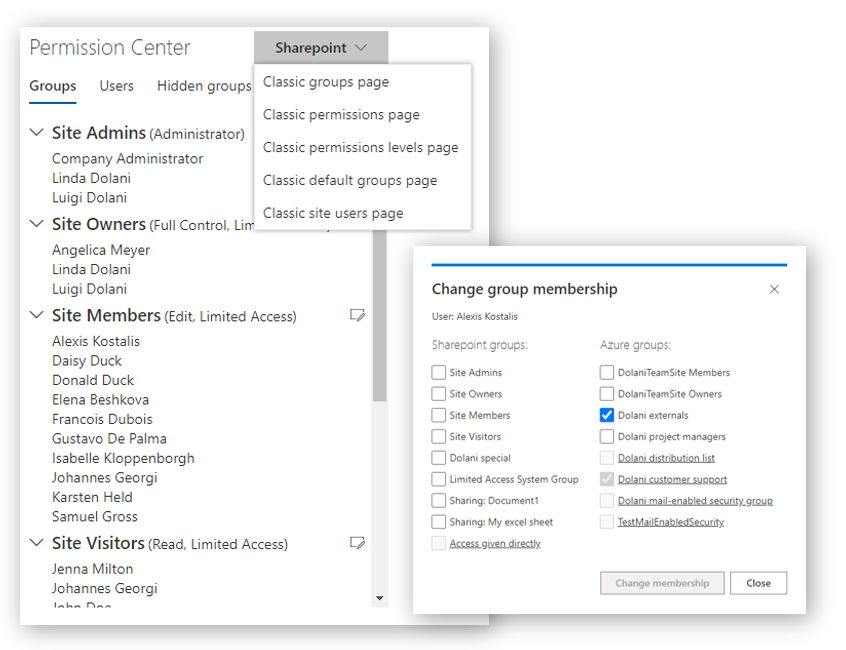The width and height of the screenshot is (846, 650).
Task: Select Gustavo De Palma in list
Action: click(109, 438)
